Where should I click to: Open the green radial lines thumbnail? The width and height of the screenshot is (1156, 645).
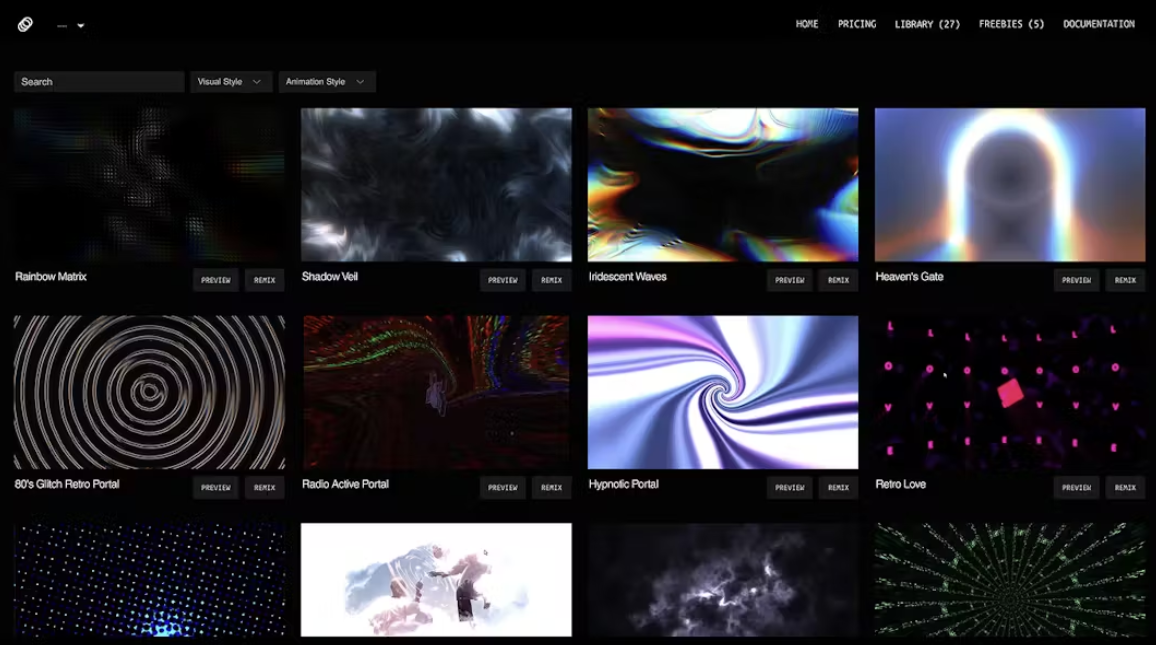(1010, 580)
